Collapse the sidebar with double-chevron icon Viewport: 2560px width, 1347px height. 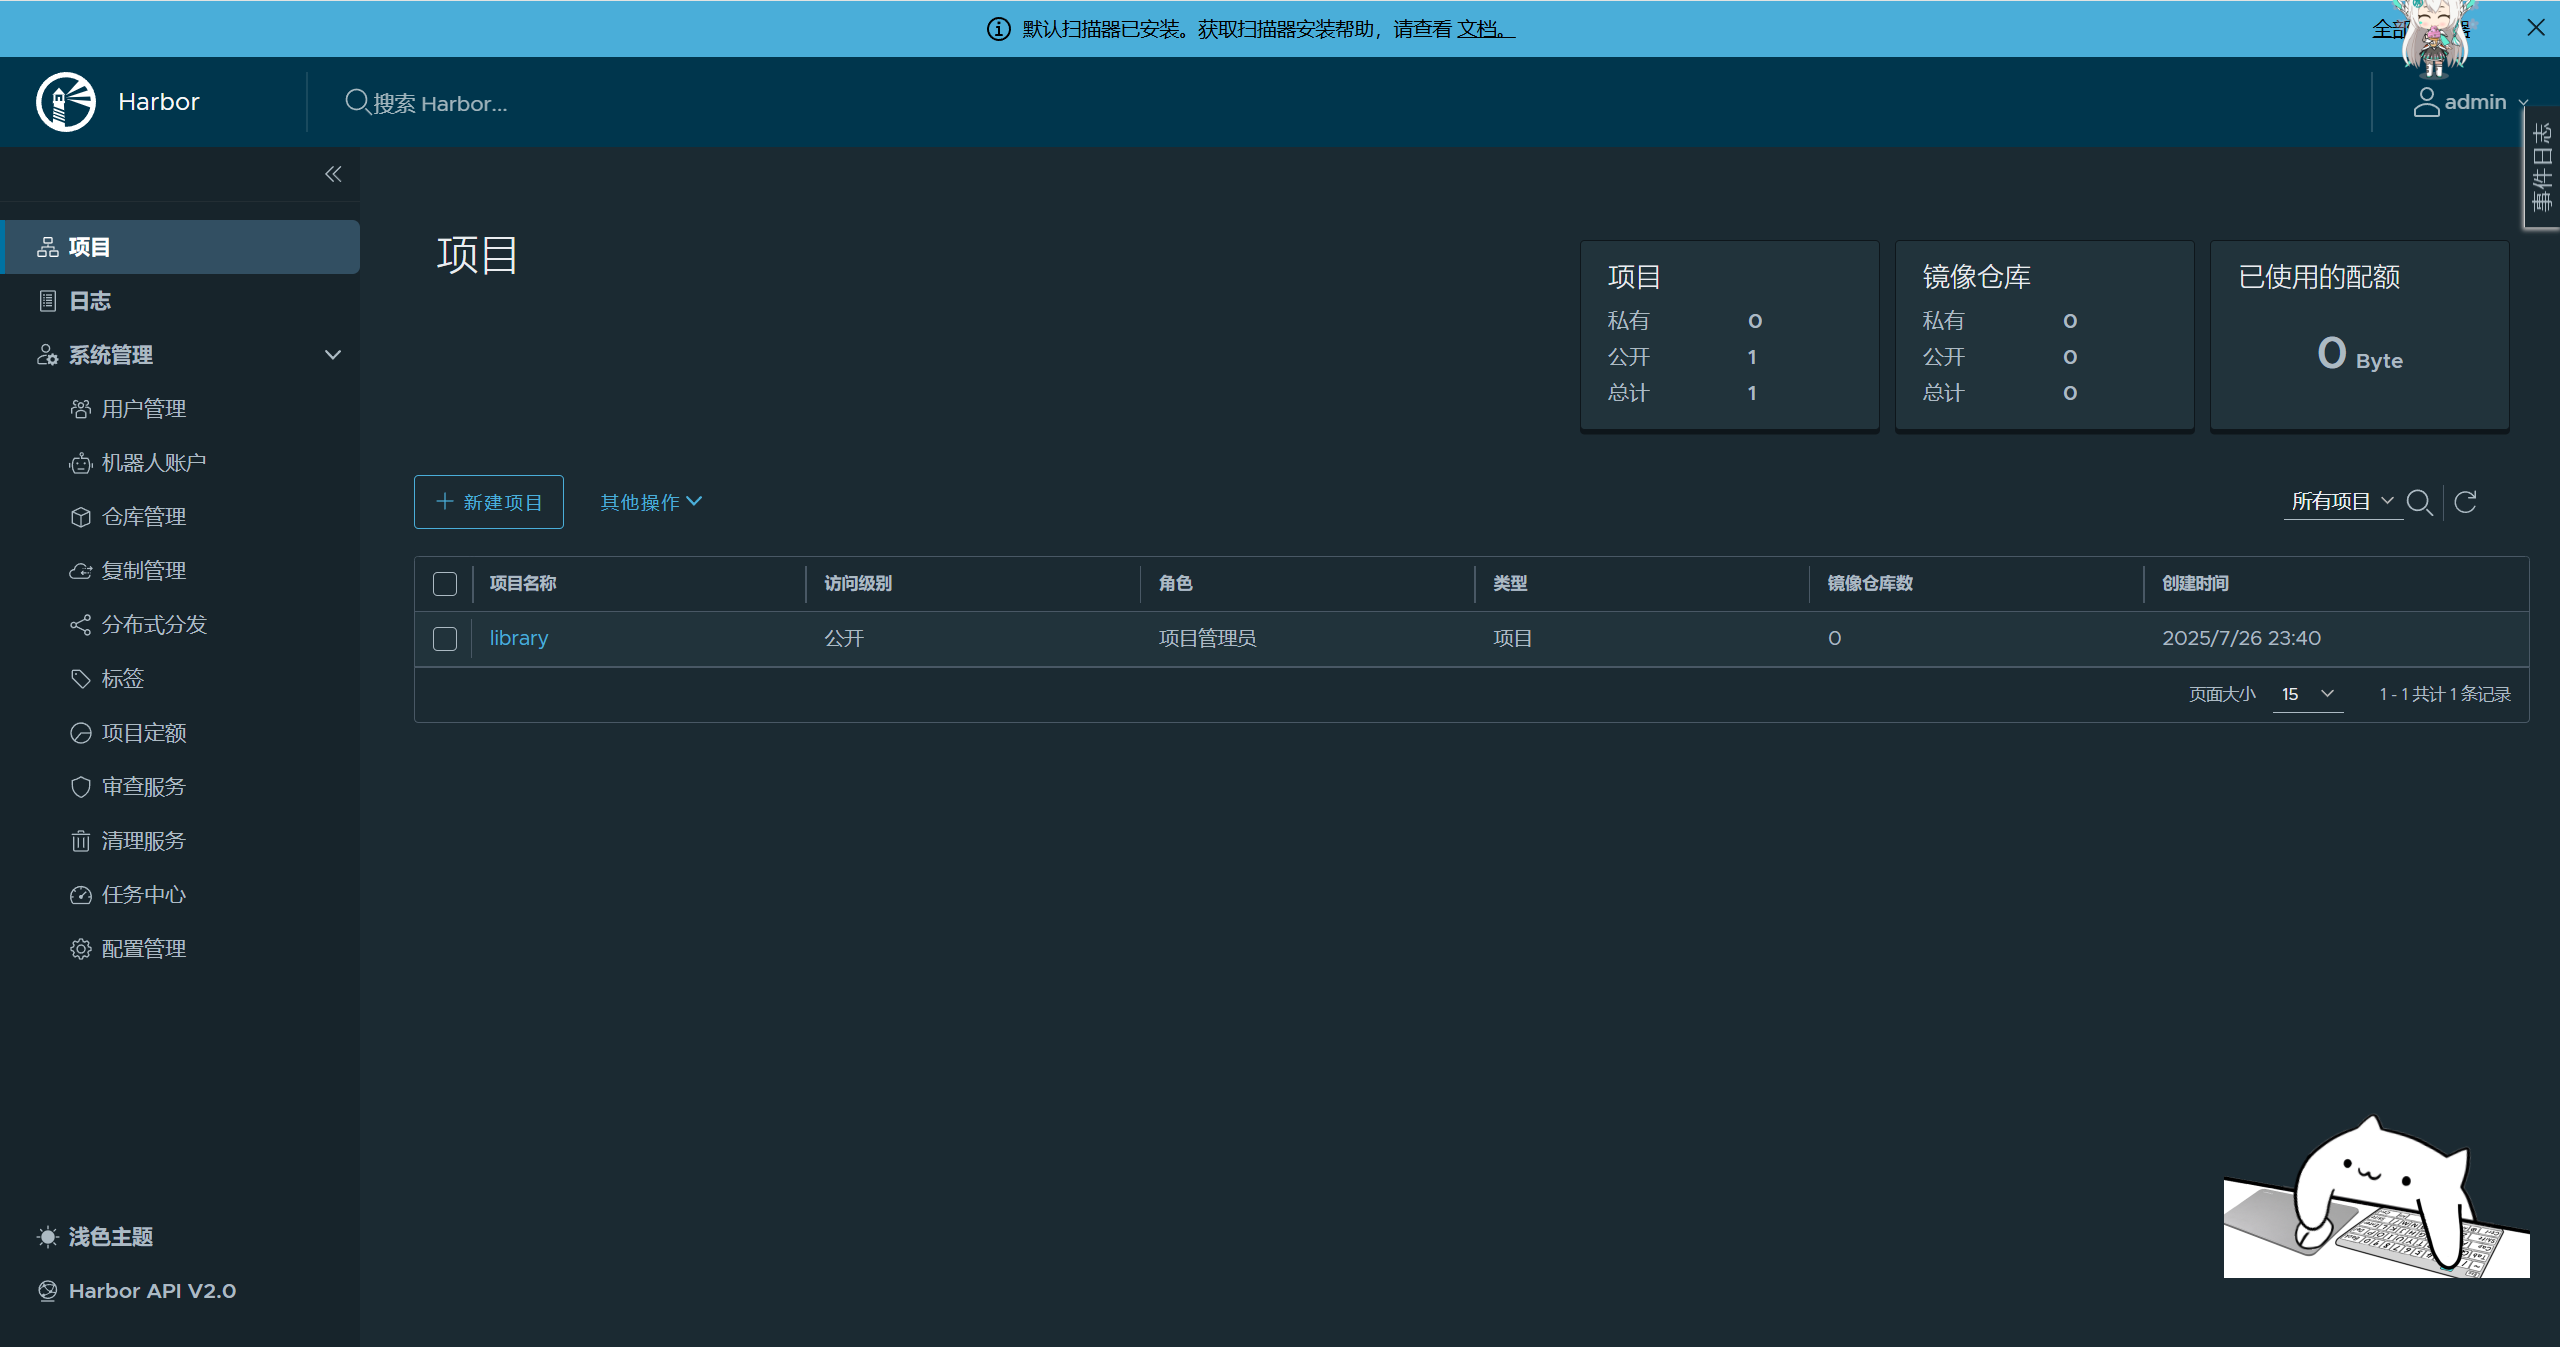pos(333,174)
